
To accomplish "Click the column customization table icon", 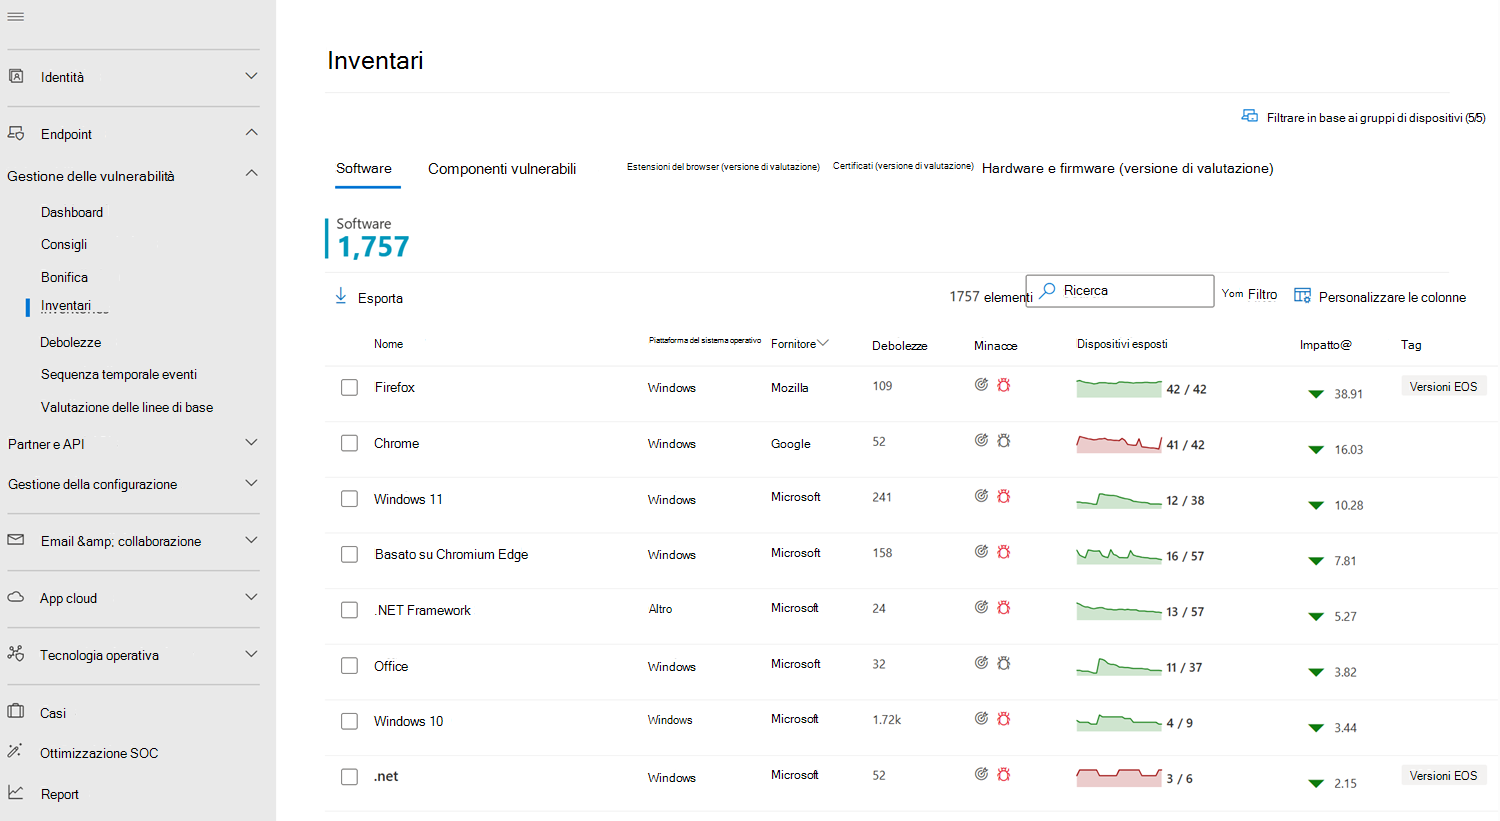I will [1302, 295].
